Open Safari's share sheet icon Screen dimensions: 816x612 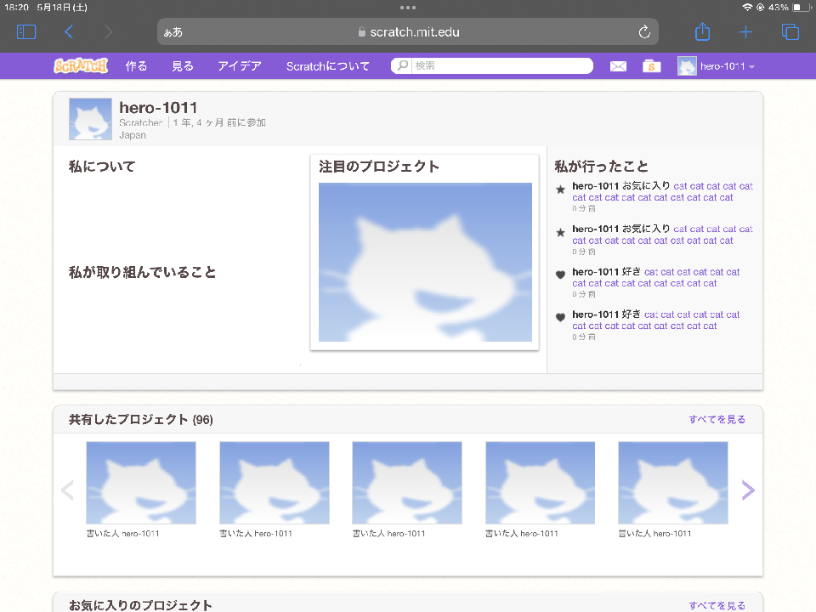coord(702,32)
